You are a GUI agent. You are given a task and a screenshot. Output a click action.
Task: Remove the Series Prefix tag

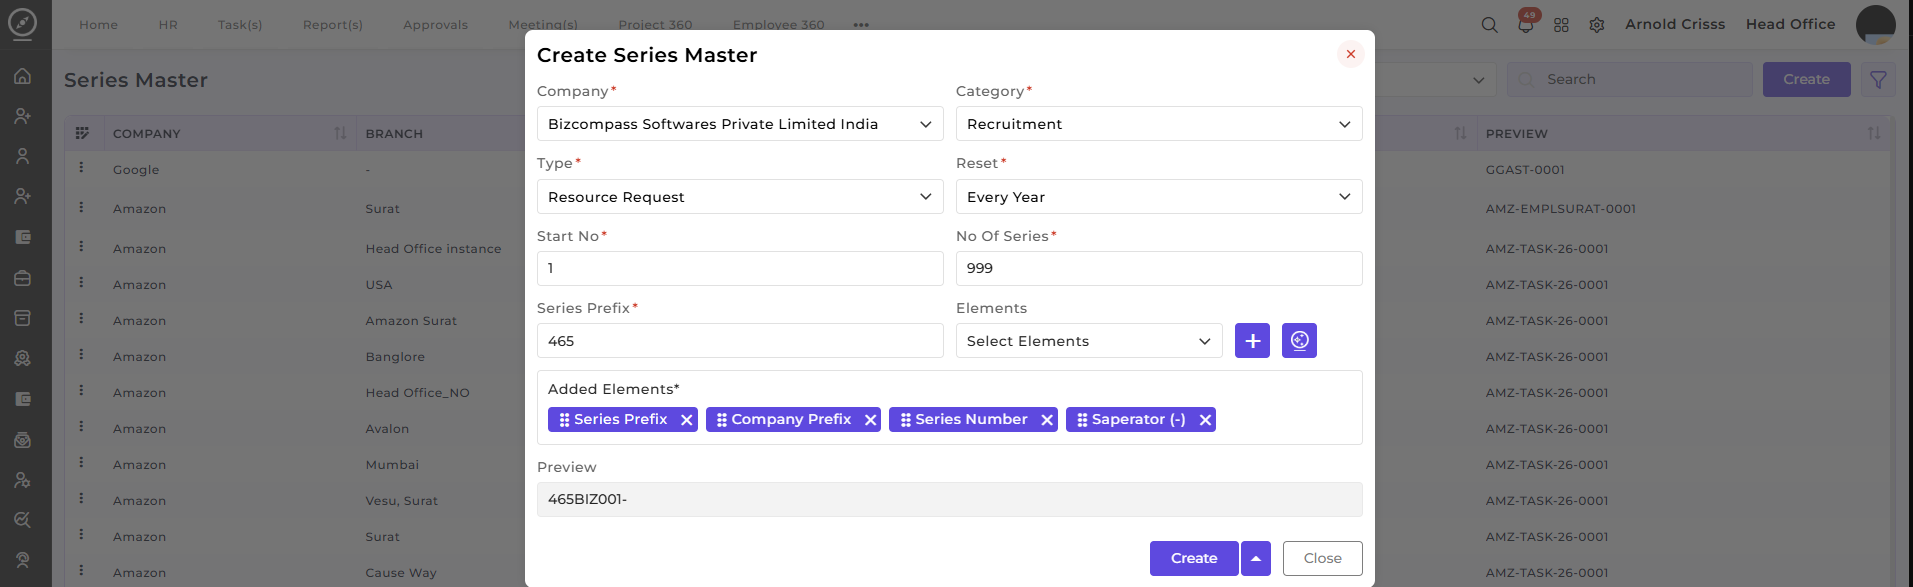686,420
